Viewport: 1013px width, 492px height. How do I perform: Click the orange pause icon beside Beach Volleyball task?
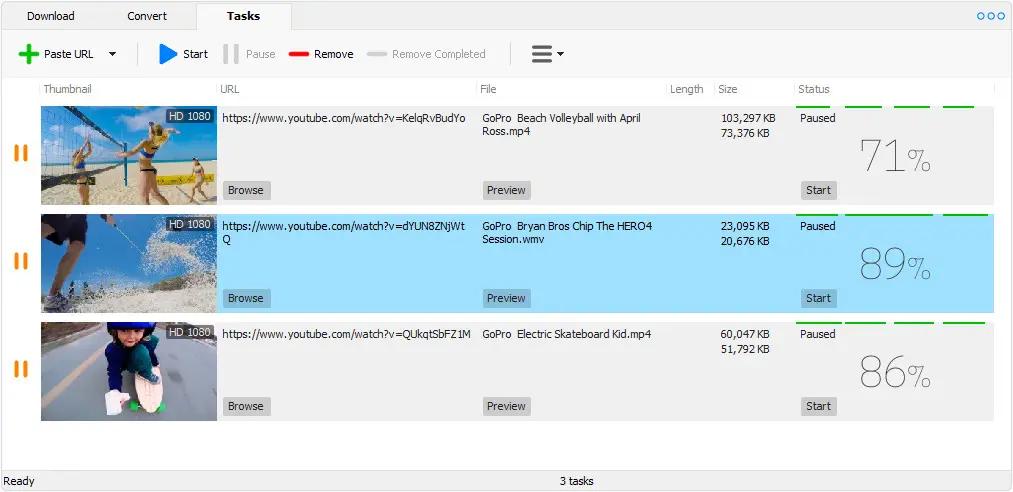(20, 153)
